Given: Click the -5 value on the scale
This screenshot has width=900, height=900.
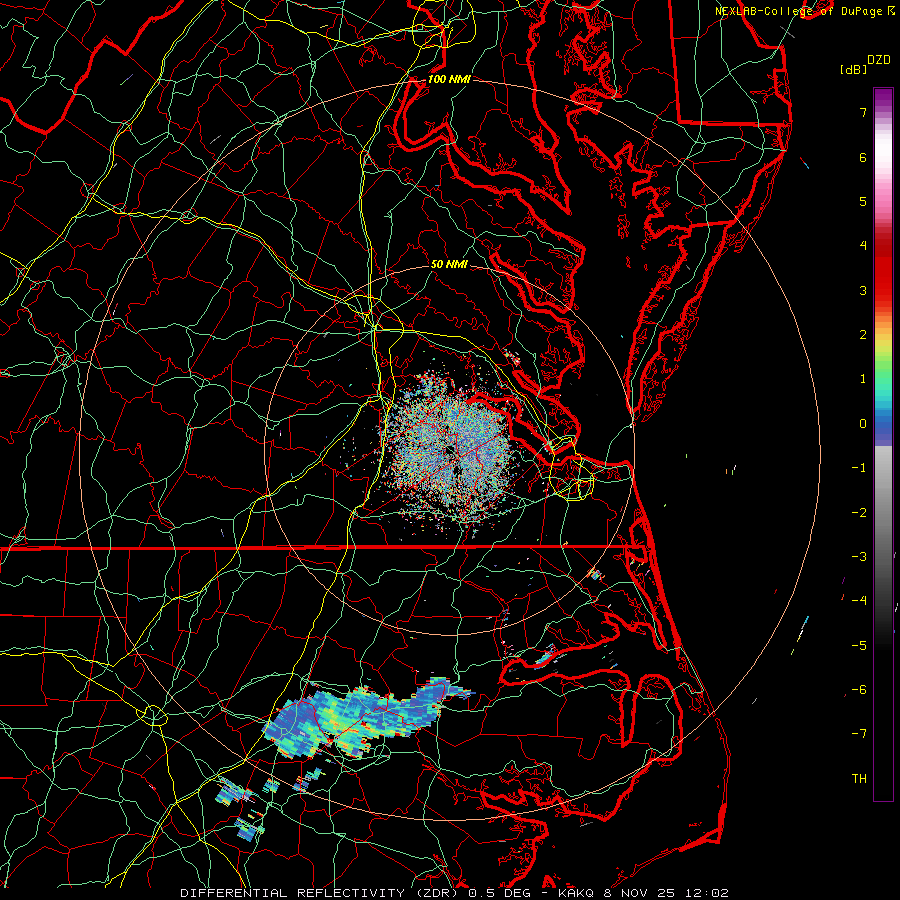Looking at the screenshot, I should pyautogui.click(x=859, y=646).
